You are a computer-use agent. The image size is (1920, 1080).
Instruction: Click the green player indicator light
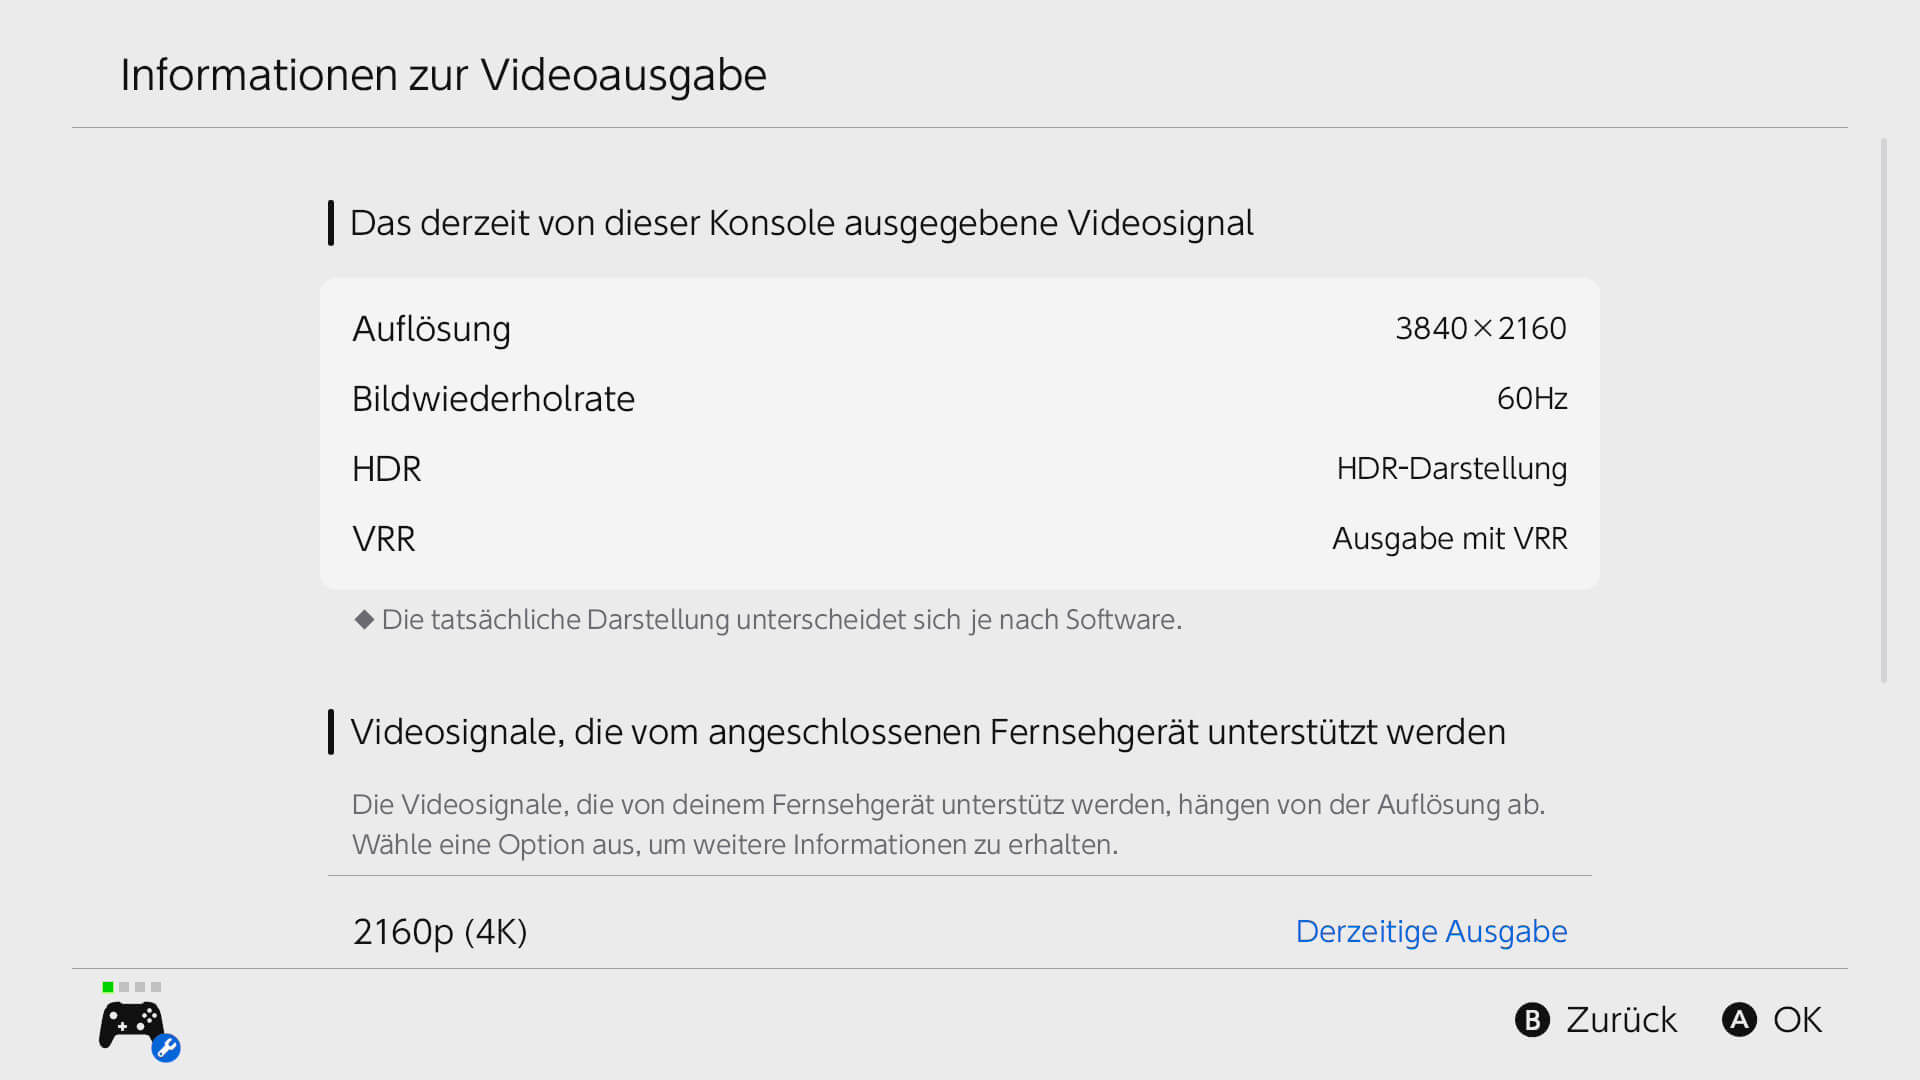[x=108, y=987]
